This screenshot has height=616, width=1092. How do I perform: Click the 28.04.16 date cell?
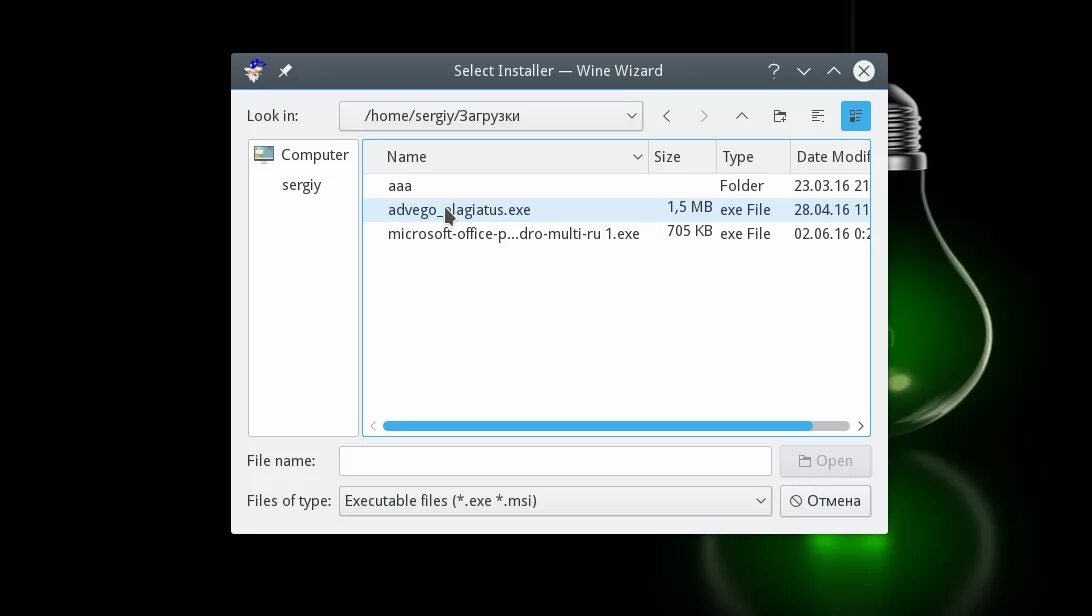832,210
